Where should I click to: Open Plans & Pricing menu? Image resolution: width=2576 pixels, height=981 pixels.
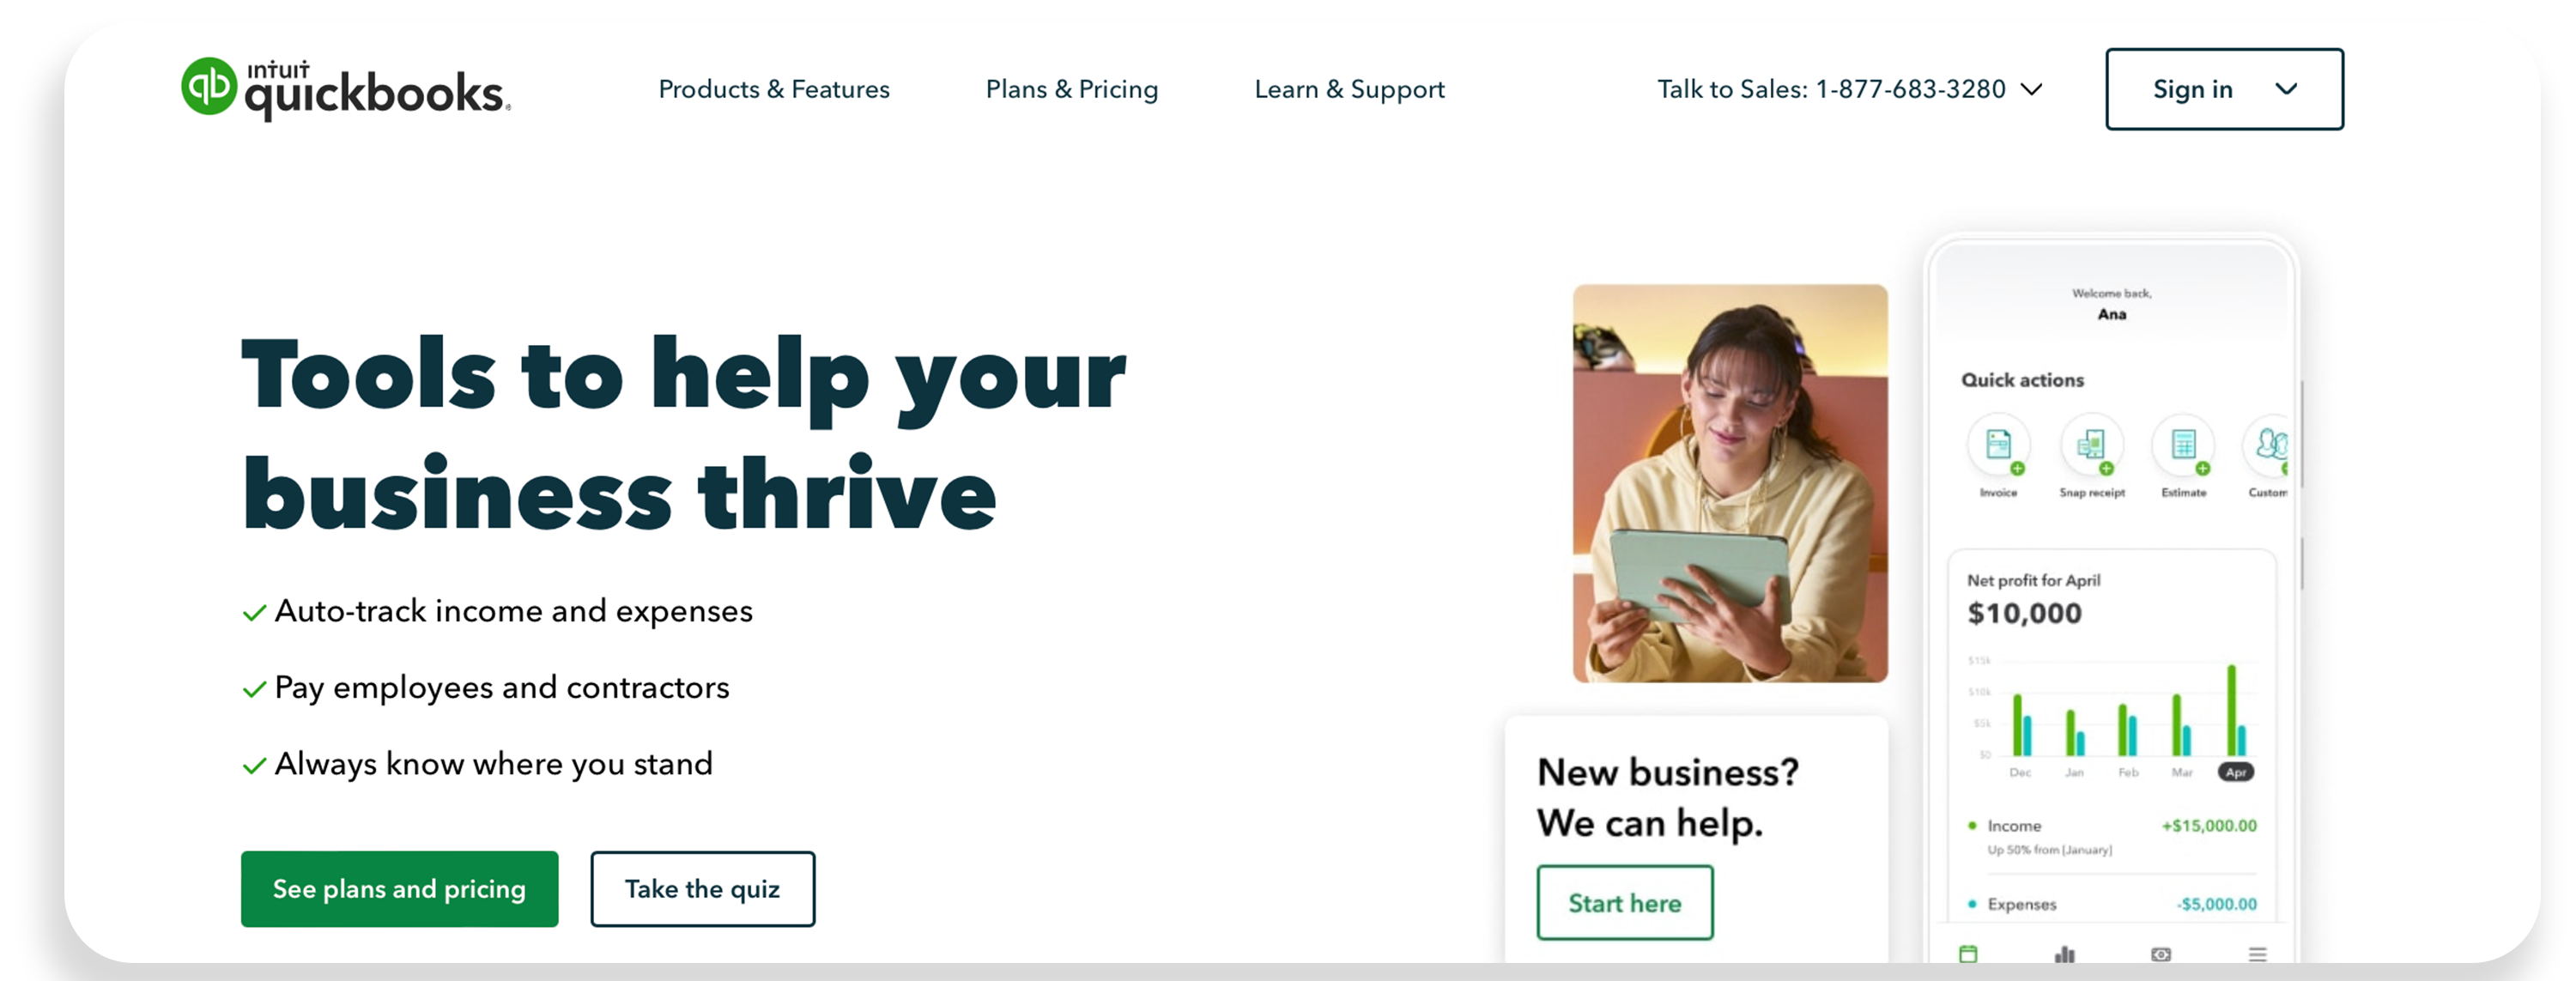tap(1072, 89)
